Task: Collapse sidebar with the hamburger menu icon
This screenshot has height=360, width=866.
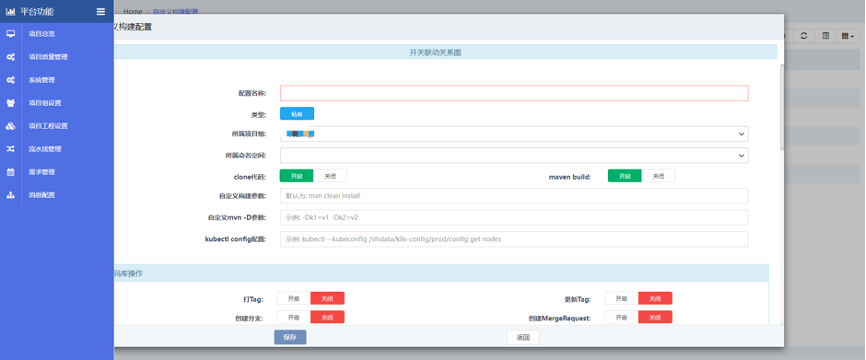Action: 100,11
